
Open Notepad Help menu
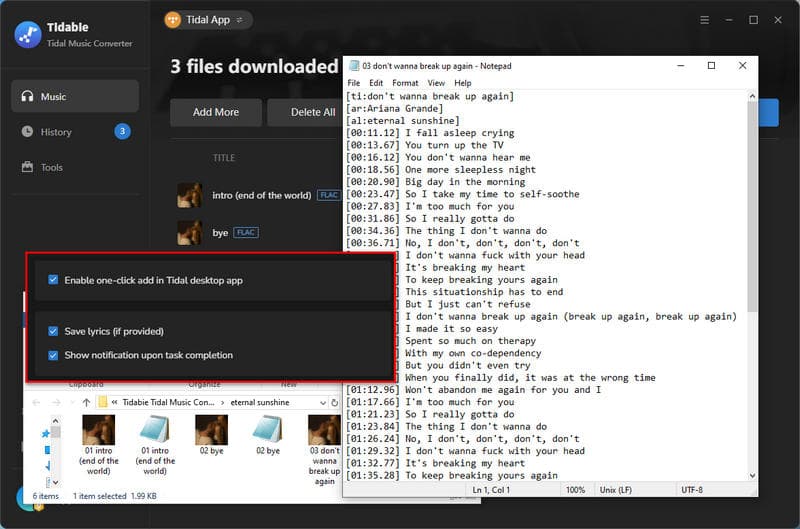coord(463,83)
